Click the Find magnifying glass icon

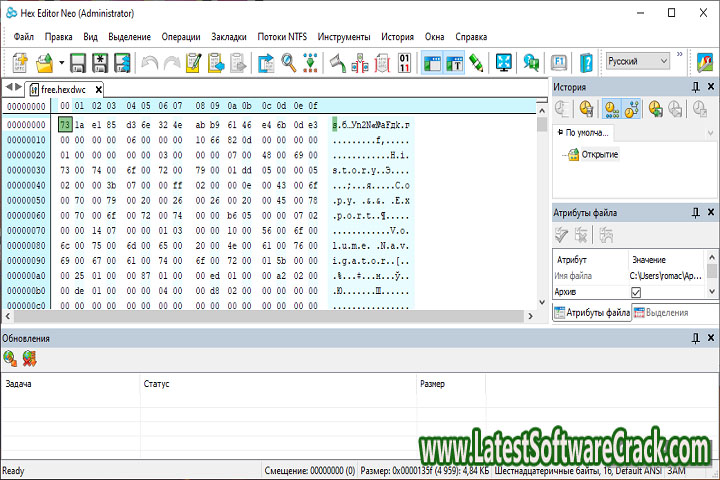(288, 62)
